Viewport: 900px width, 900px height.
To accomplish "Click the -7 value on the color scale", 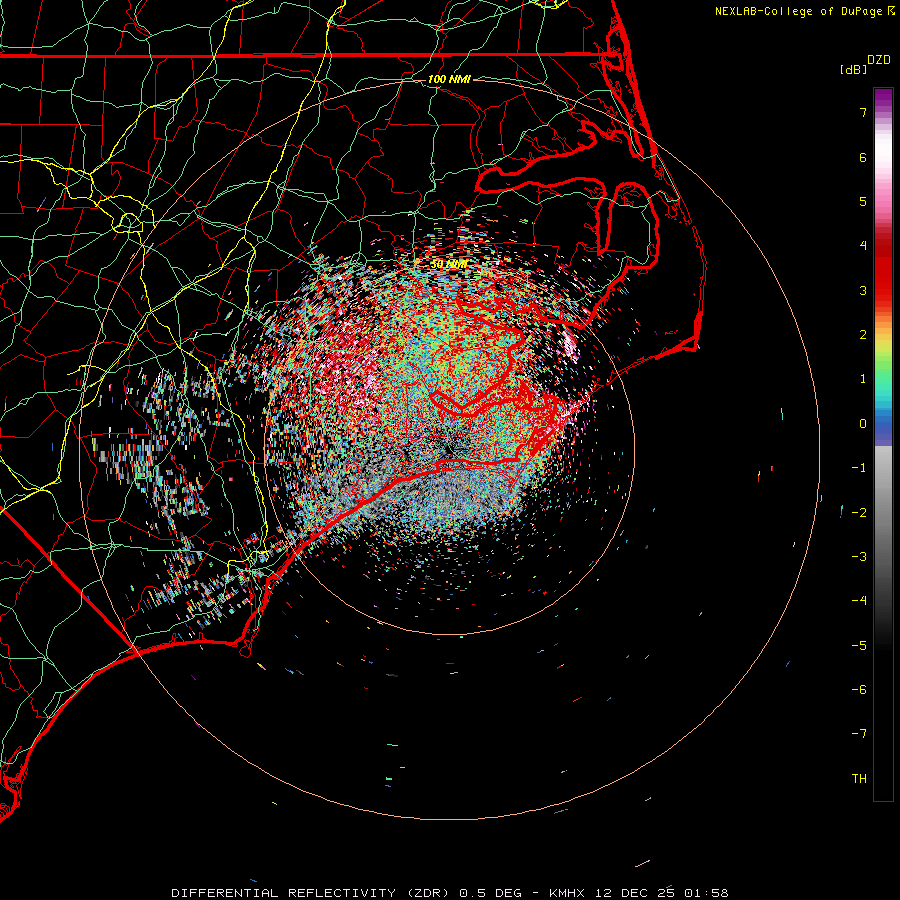I will coord(859,734).
